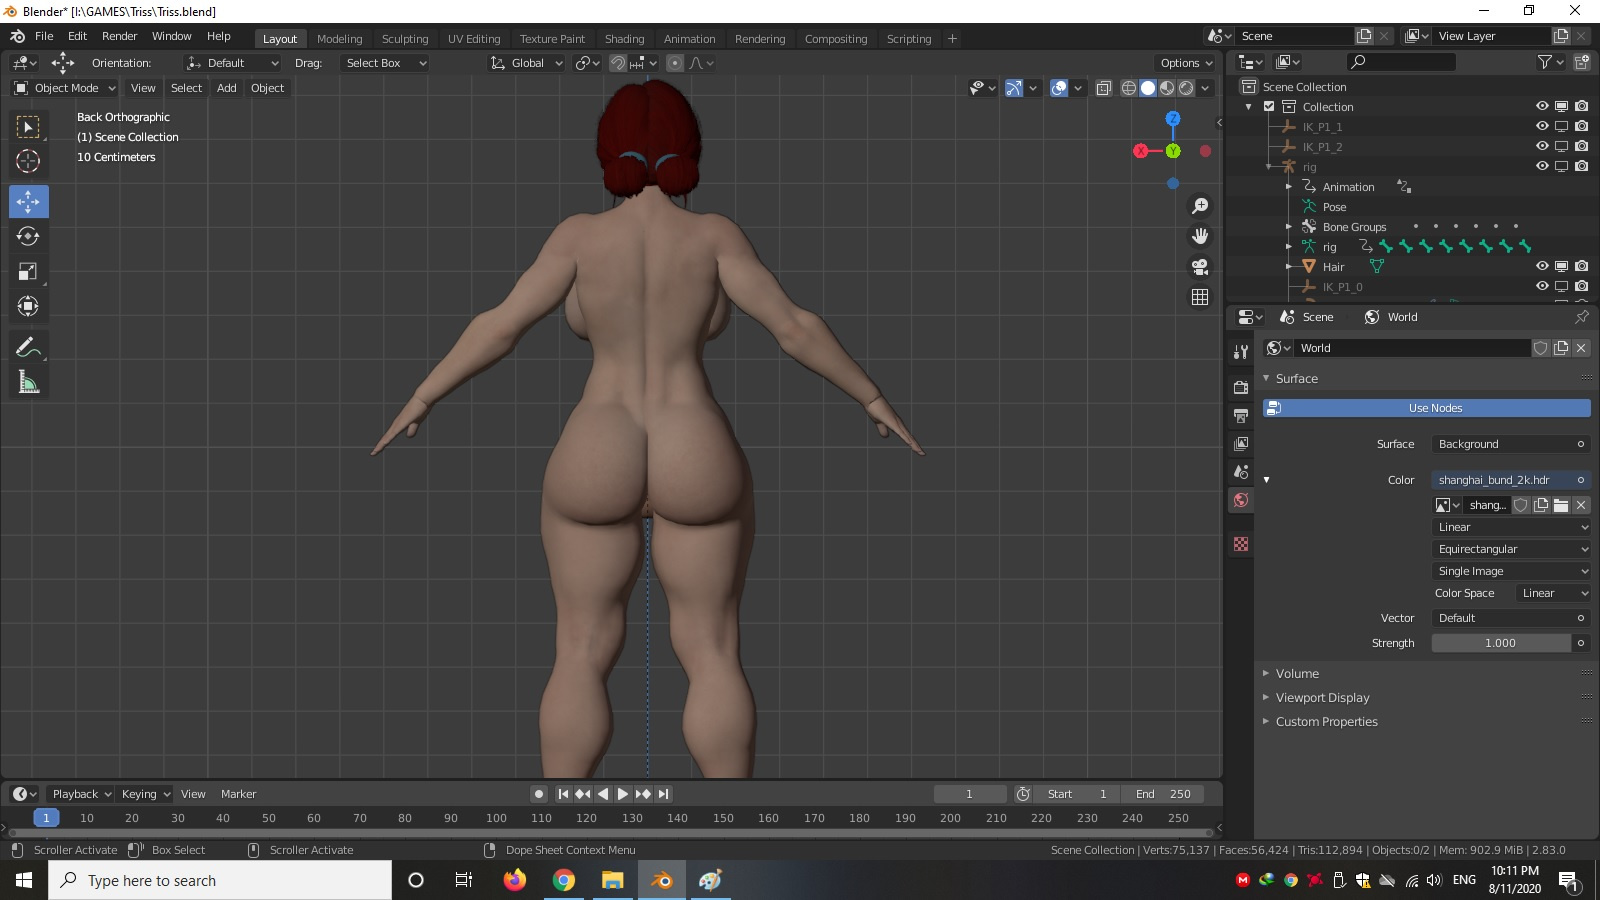
Task: Click the End frame 250 field
Action: [1163, 794]
